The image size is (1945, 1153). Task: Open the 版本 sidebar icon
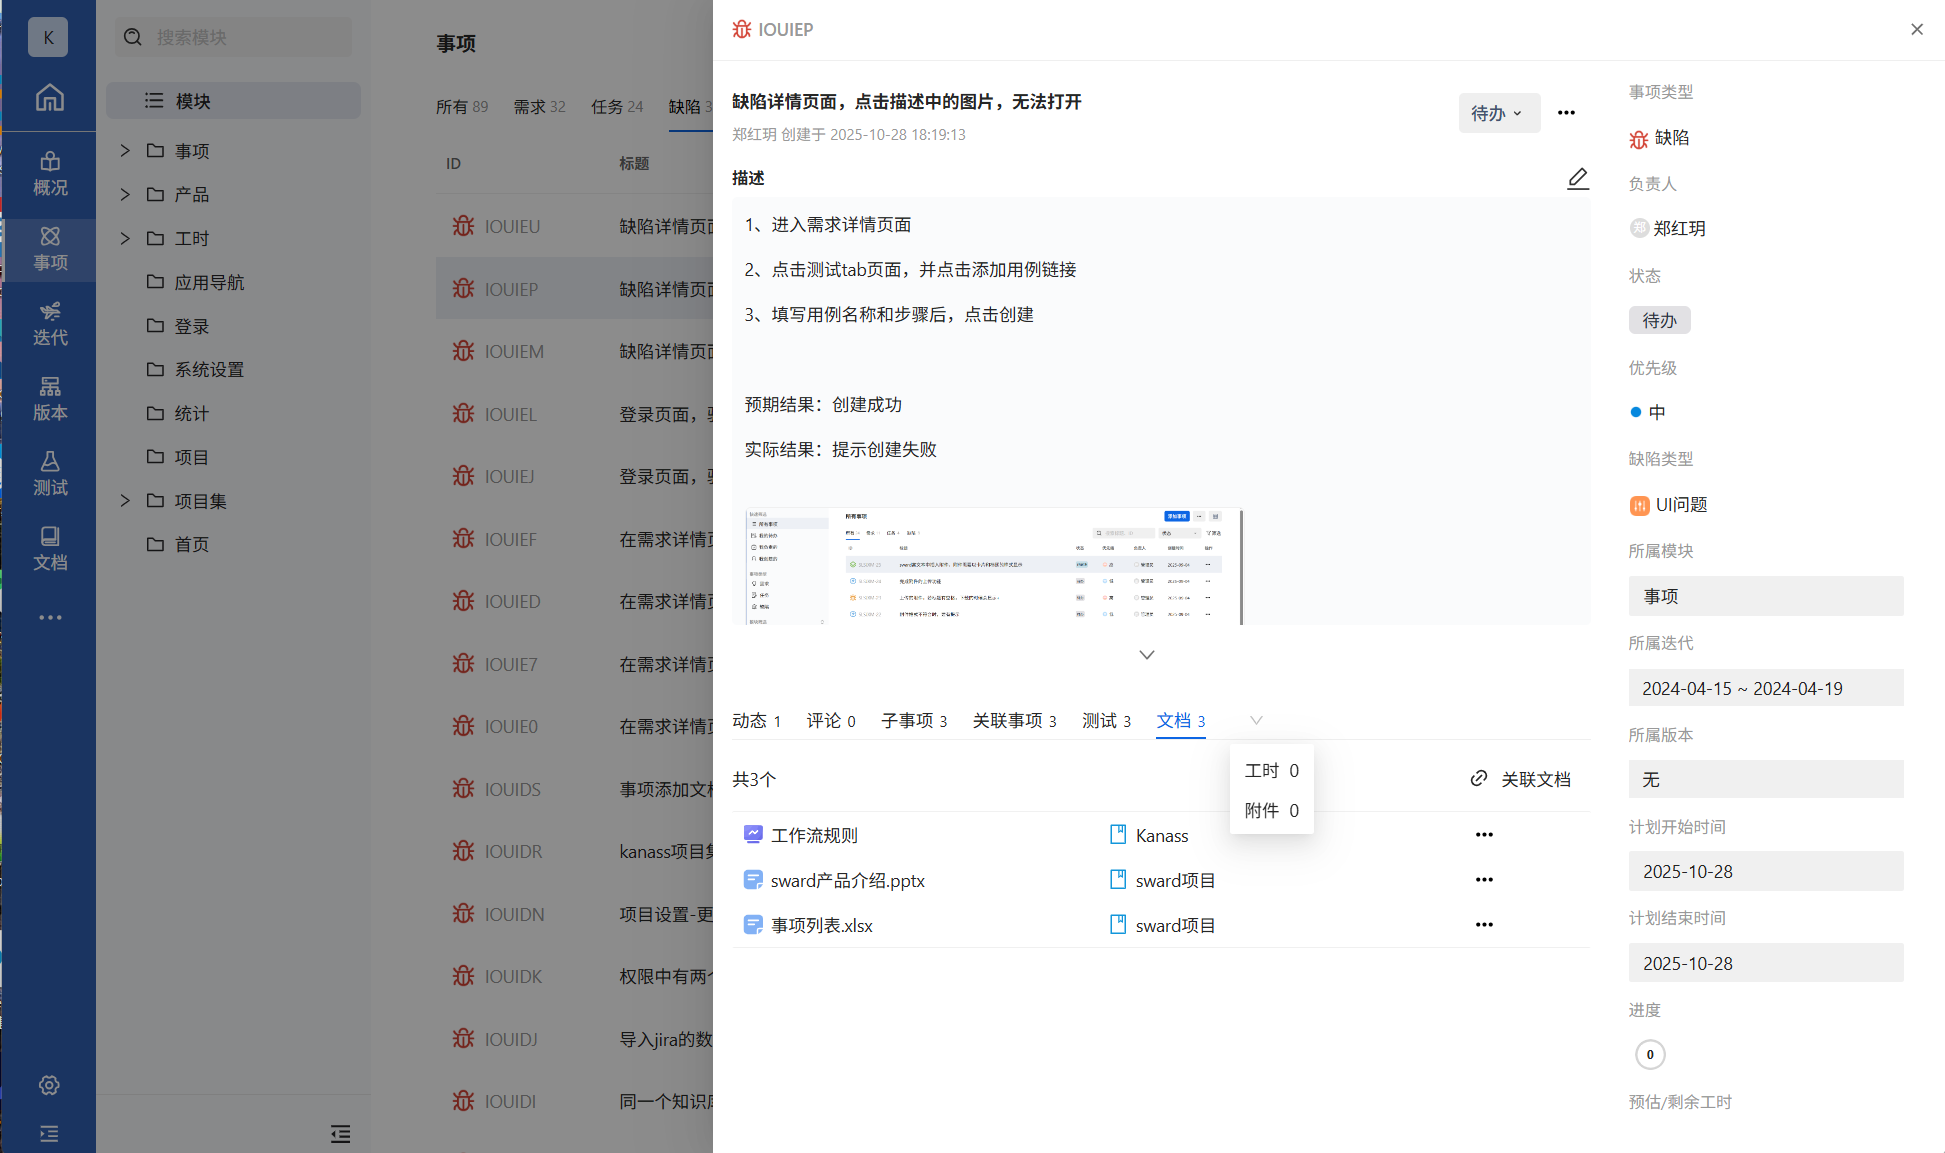click(49, 398)
